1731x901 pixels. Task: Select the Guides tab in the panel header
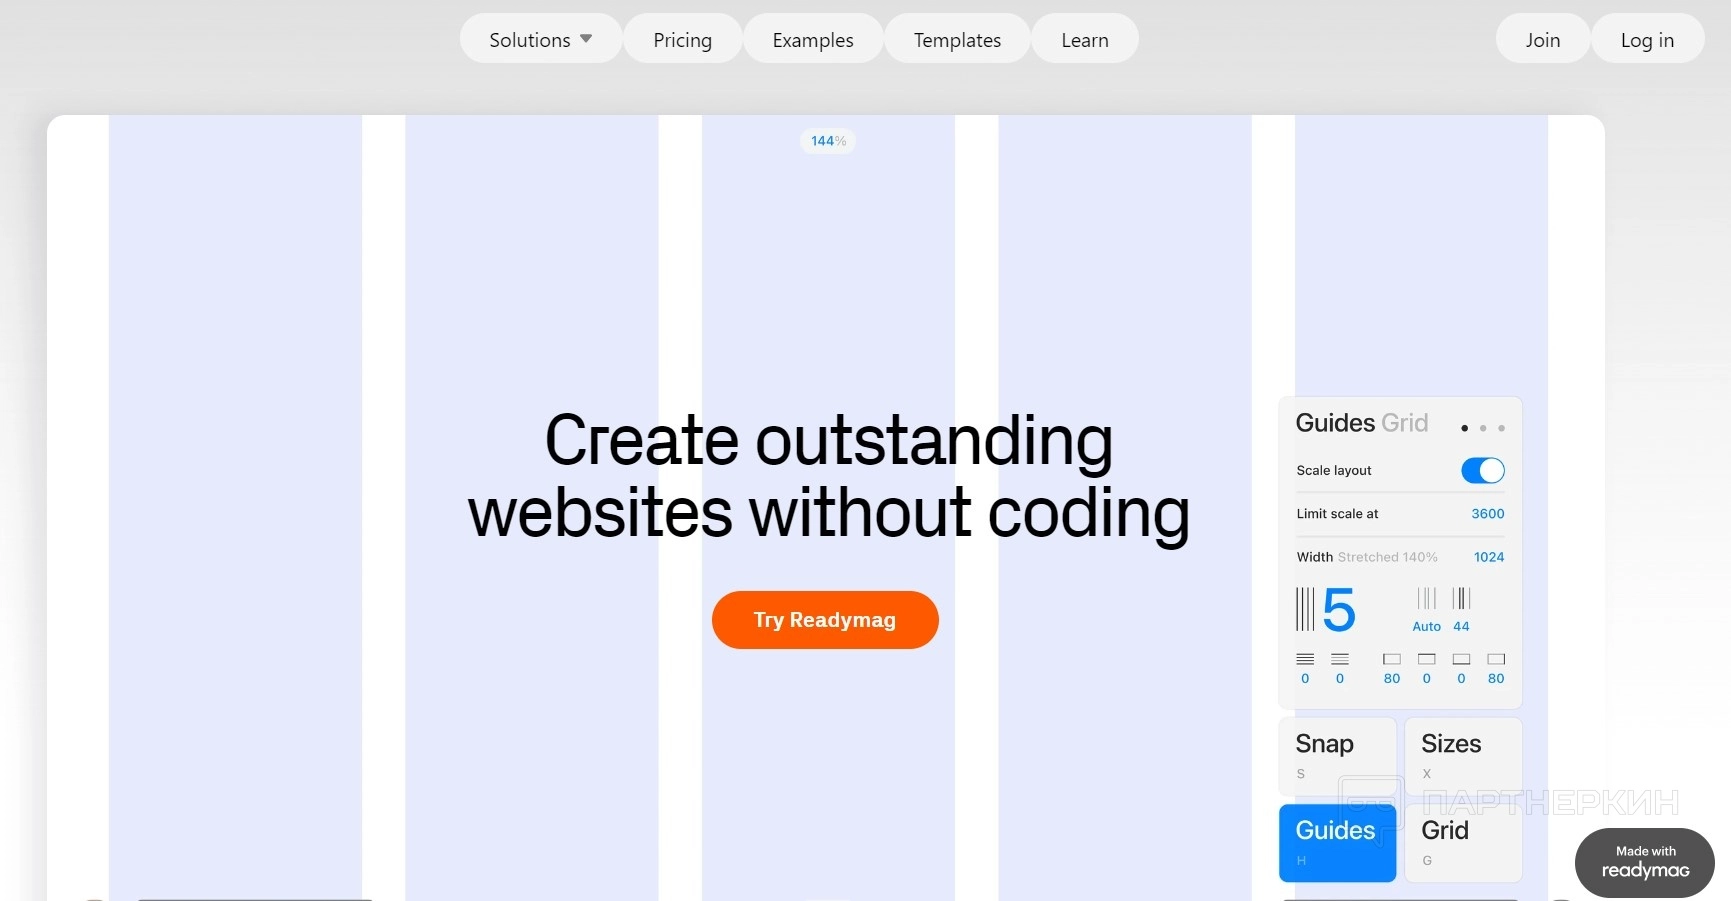1335,423
